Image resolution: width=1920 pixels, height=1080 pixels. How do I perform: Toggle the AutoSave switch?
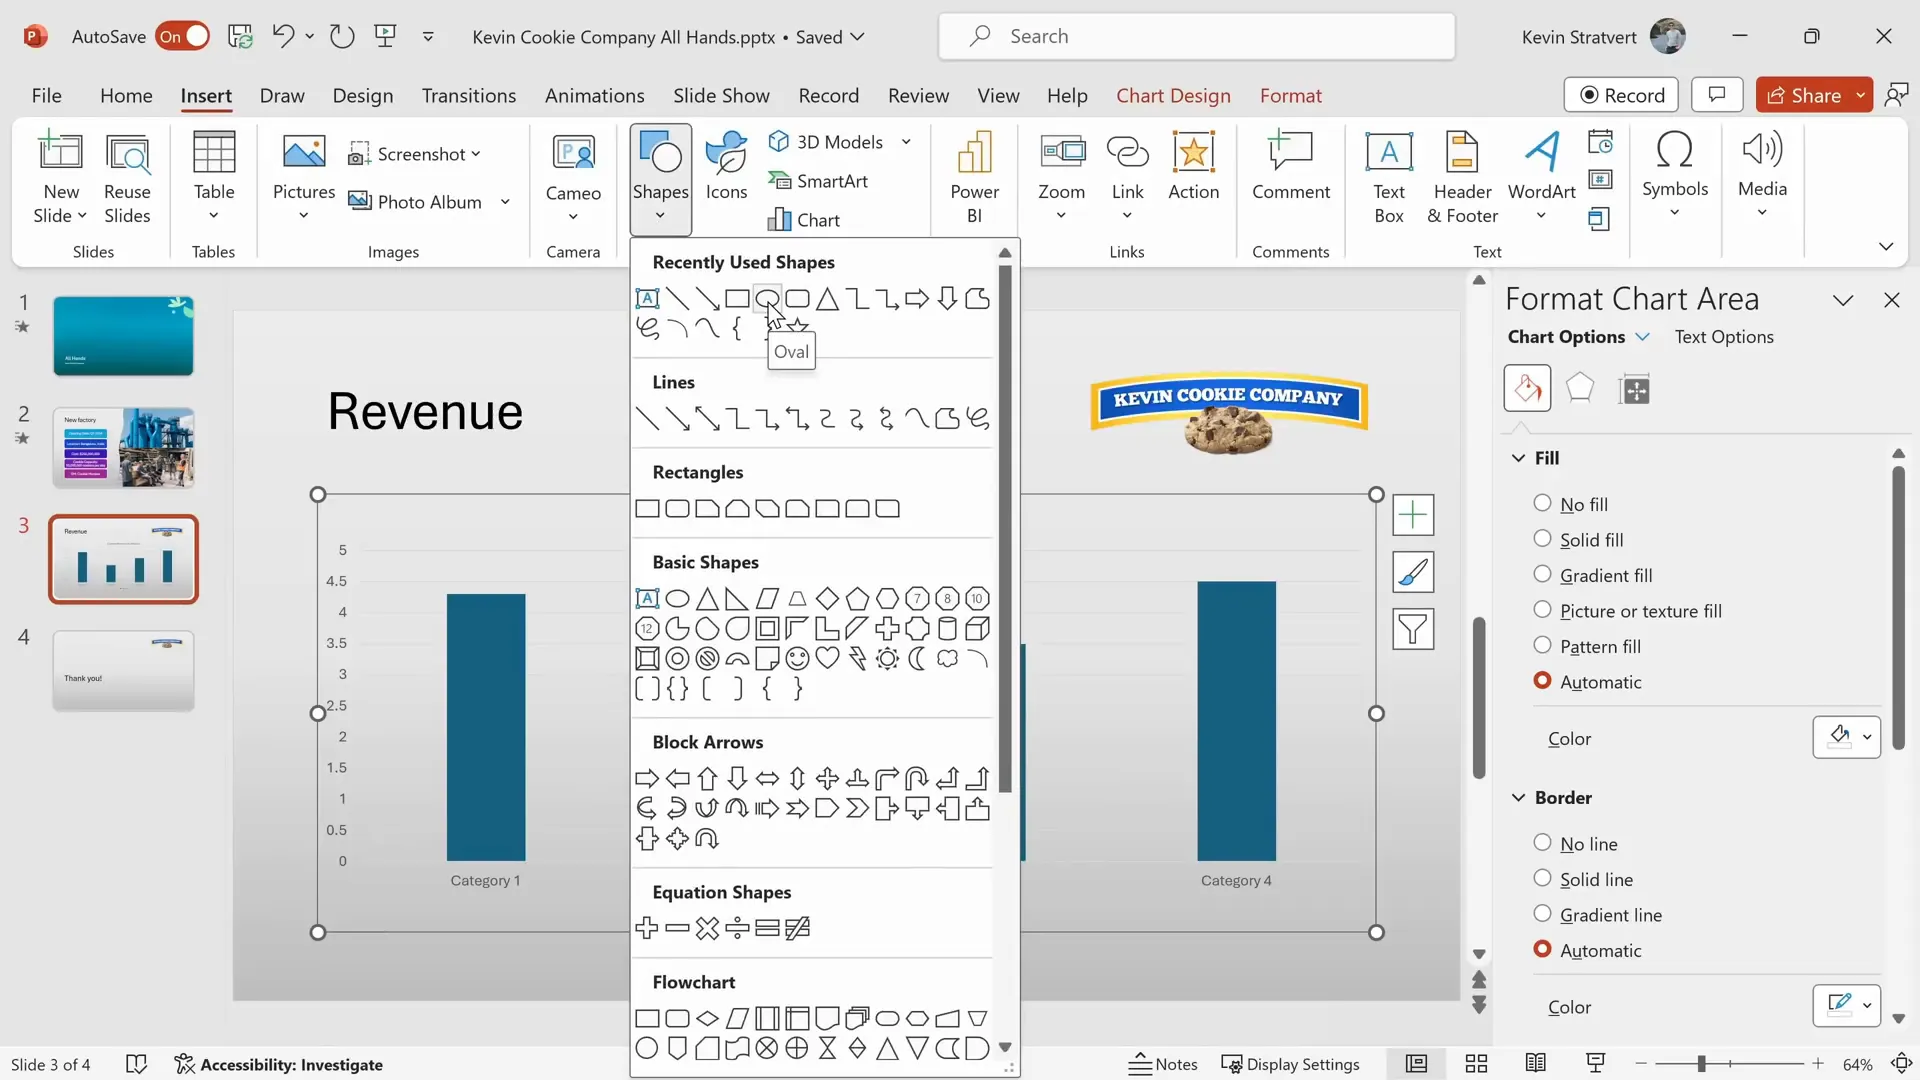183,37
